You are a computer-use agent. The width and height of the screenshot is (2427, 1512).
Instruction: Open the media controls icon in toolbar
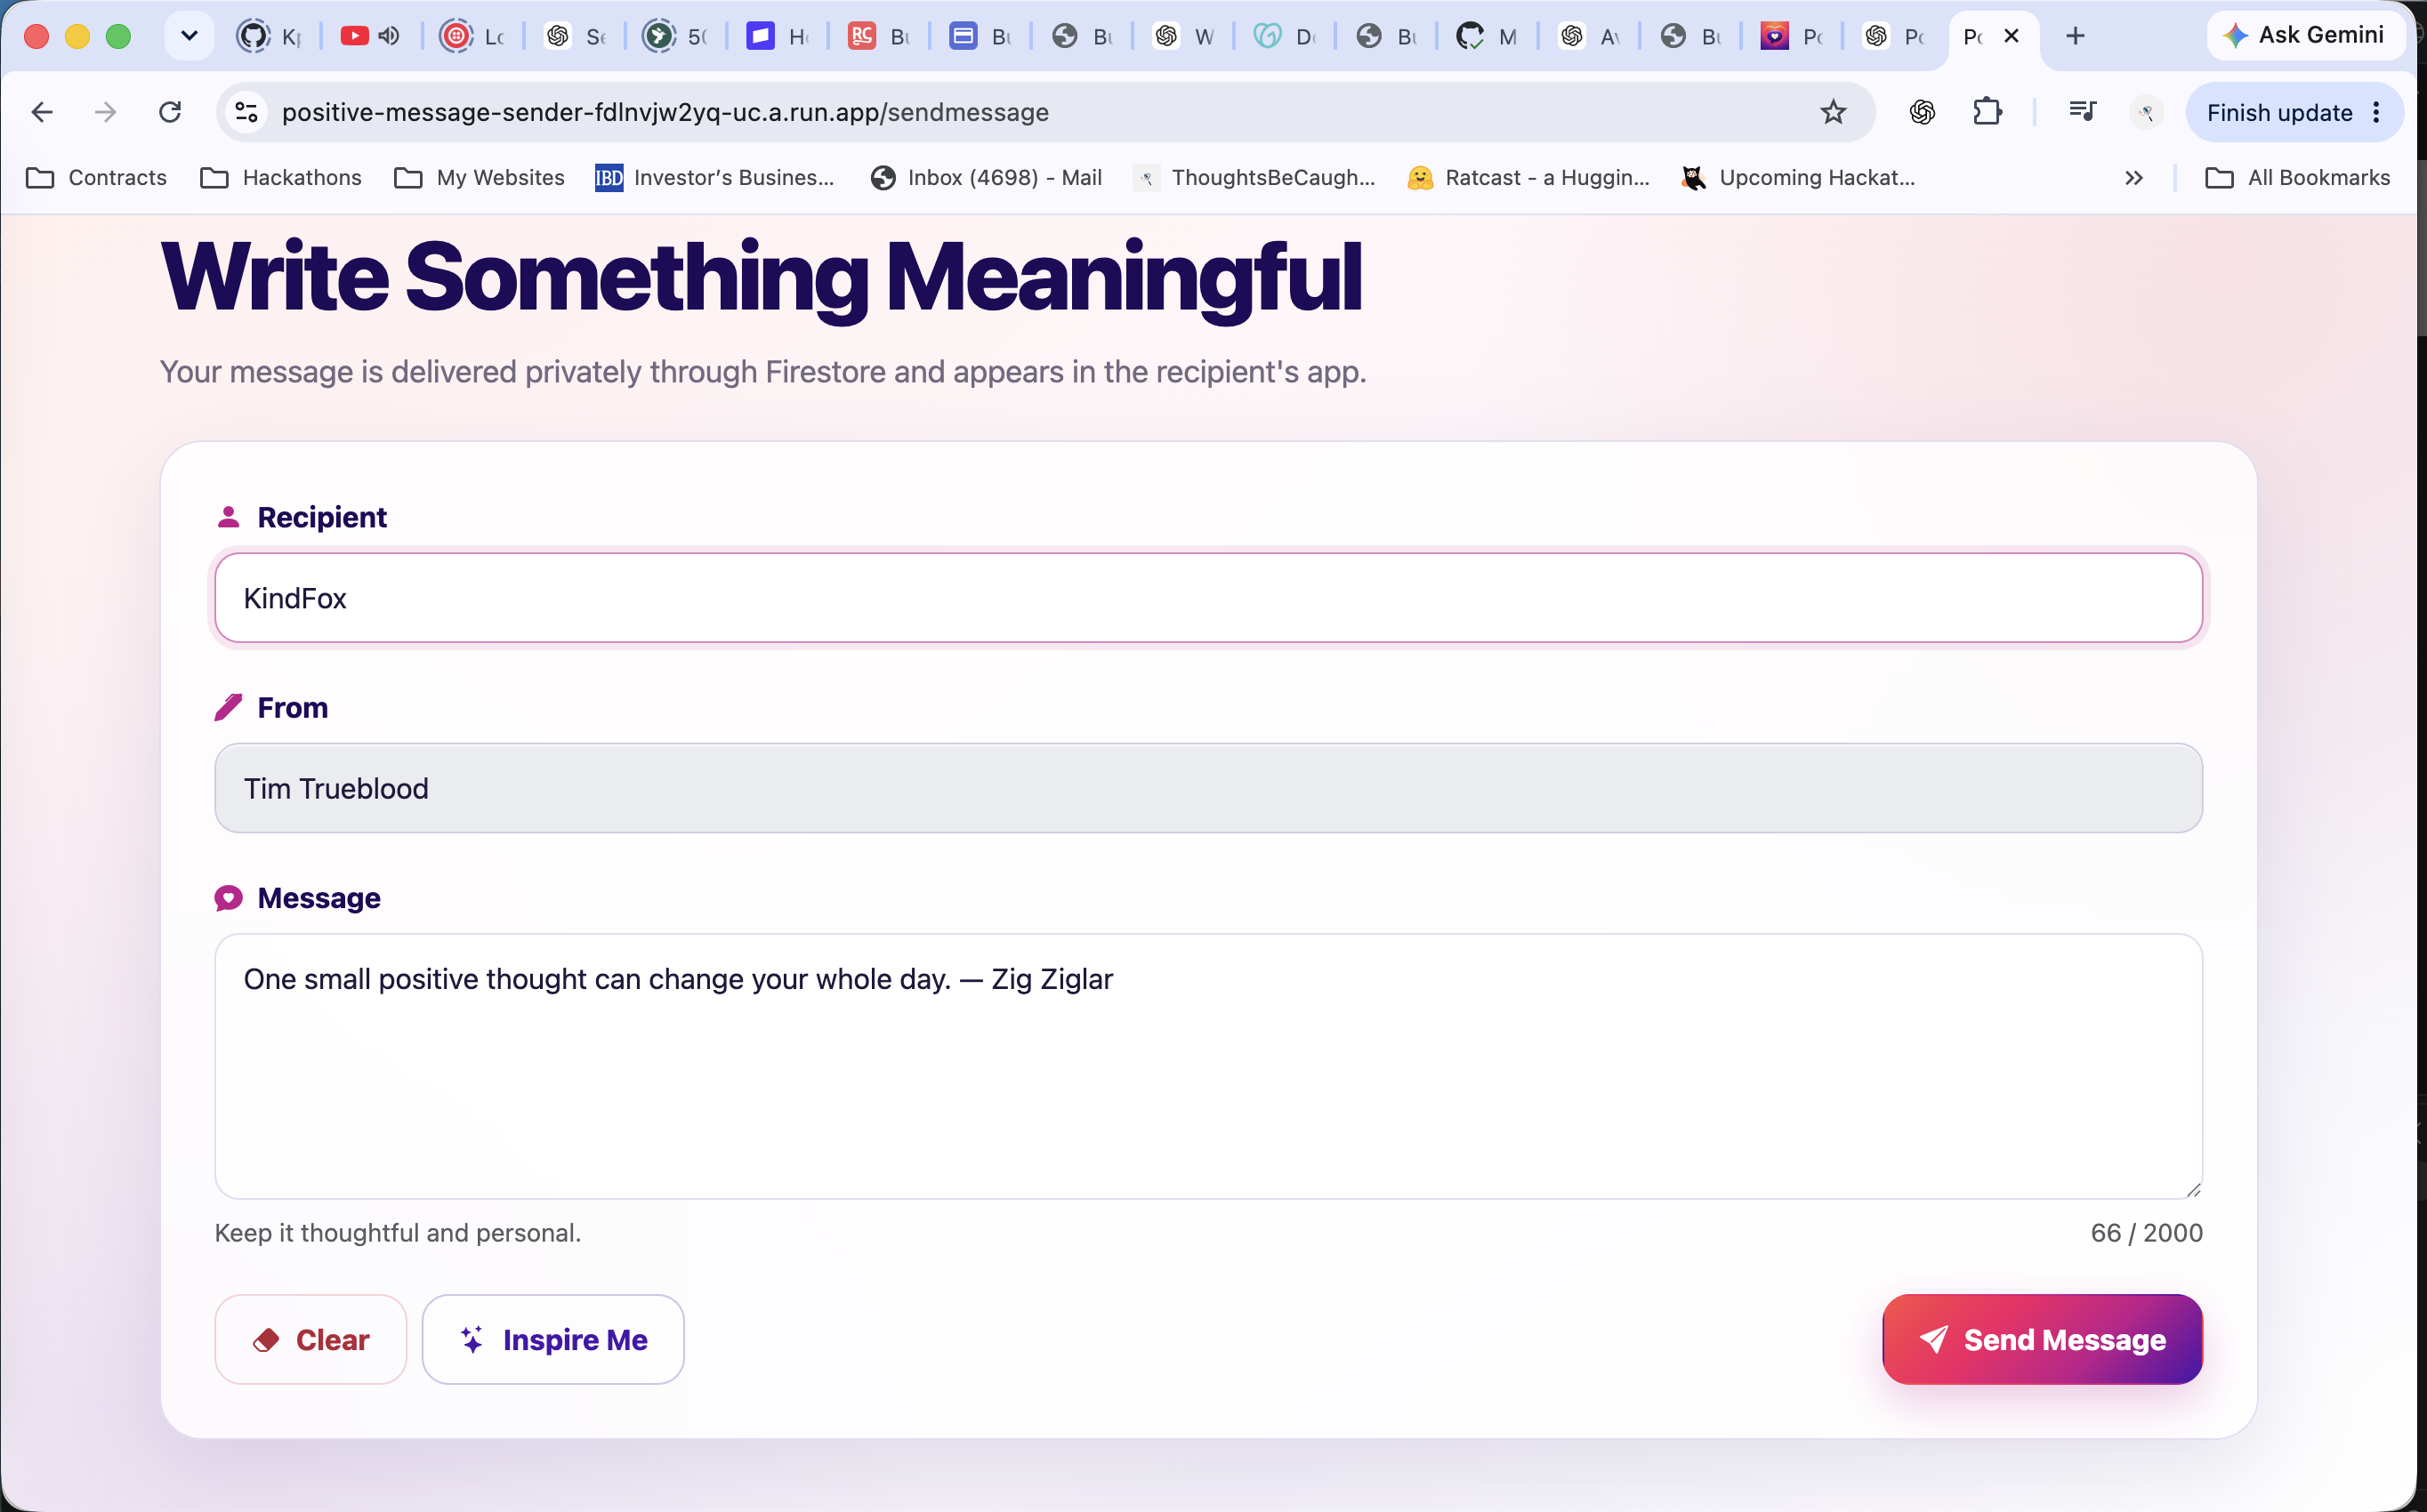pyautogui.click(x=2082, y=112)
